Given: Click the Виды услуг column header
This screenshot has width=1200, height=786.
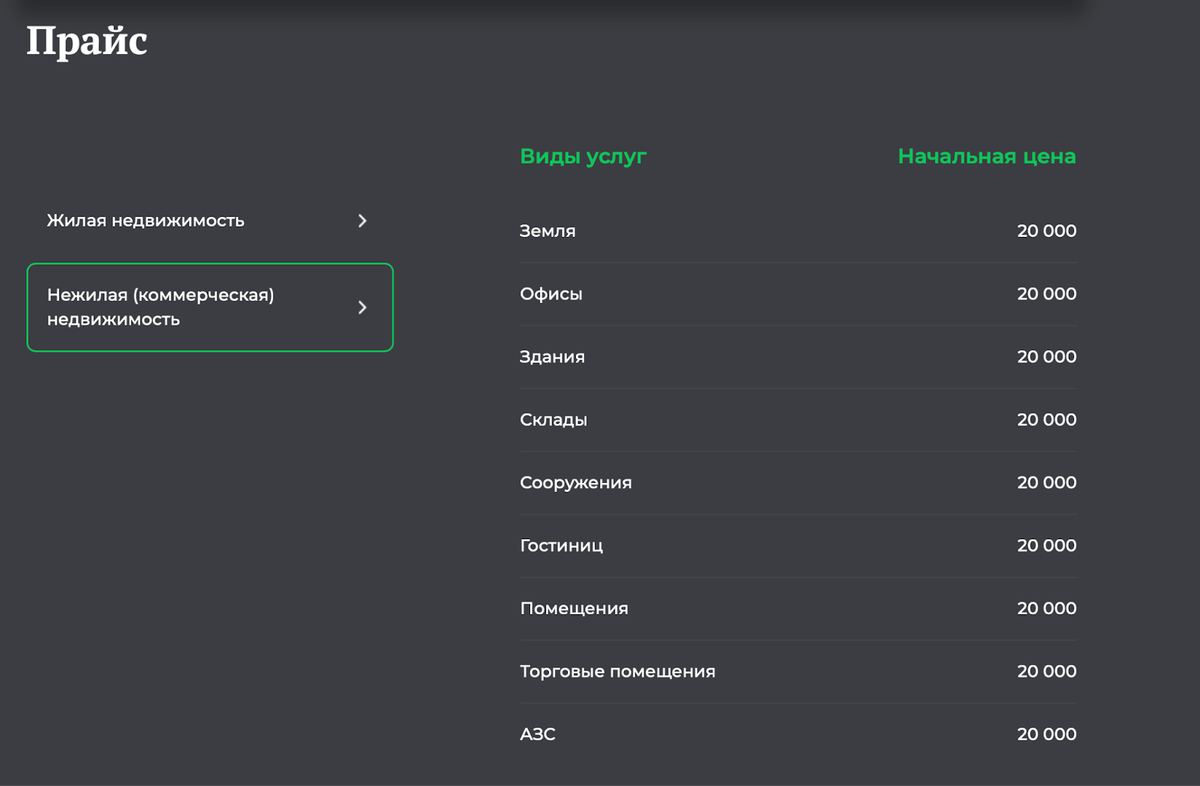Looking at the screenshot, I should coord(583,156).
